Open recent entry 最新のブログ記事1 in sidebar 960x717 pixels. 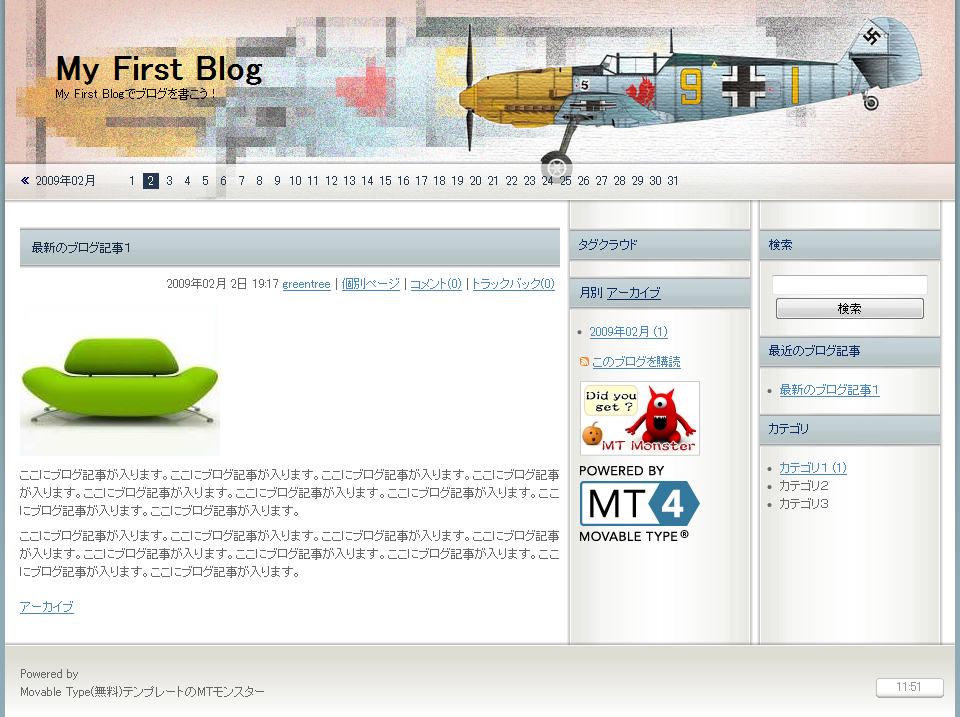click(x=829, y=390)
